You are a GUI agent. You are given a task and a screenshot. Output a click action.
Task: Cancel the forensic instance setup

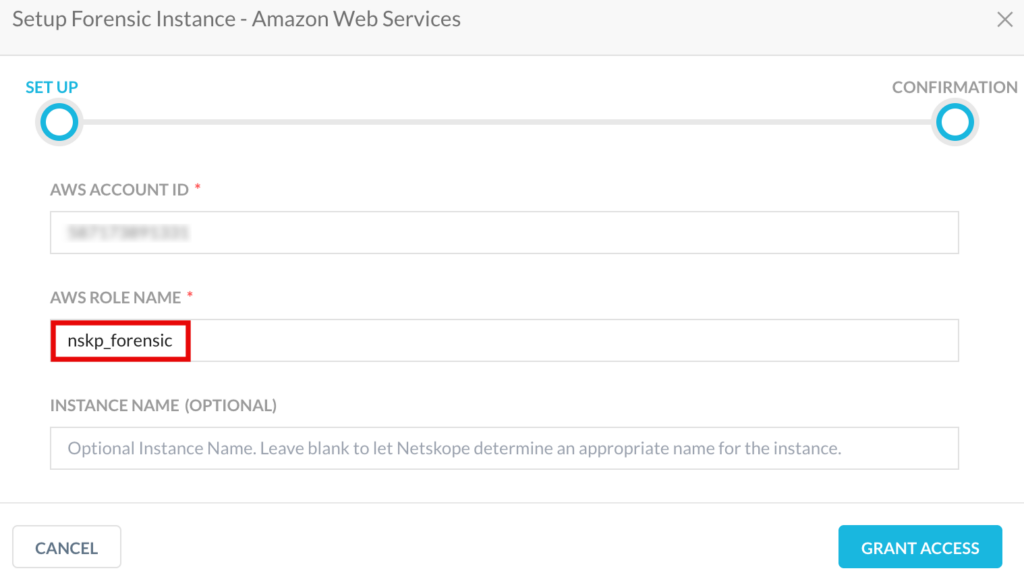point(67,547)
